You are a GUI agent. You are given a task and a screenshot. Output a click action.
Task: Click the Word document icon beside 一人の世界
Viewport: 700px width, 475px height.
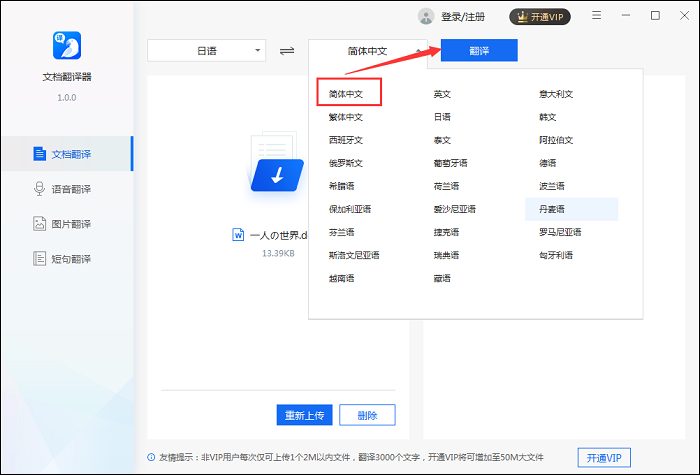[238, 235]
